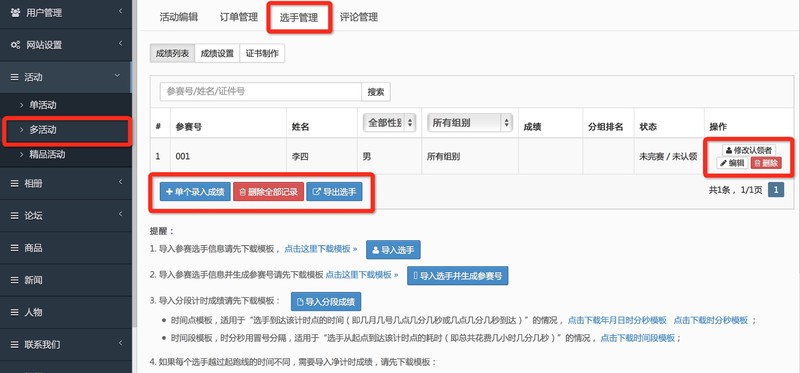Click the 人物 menu icon

click(x=15, y=312)
